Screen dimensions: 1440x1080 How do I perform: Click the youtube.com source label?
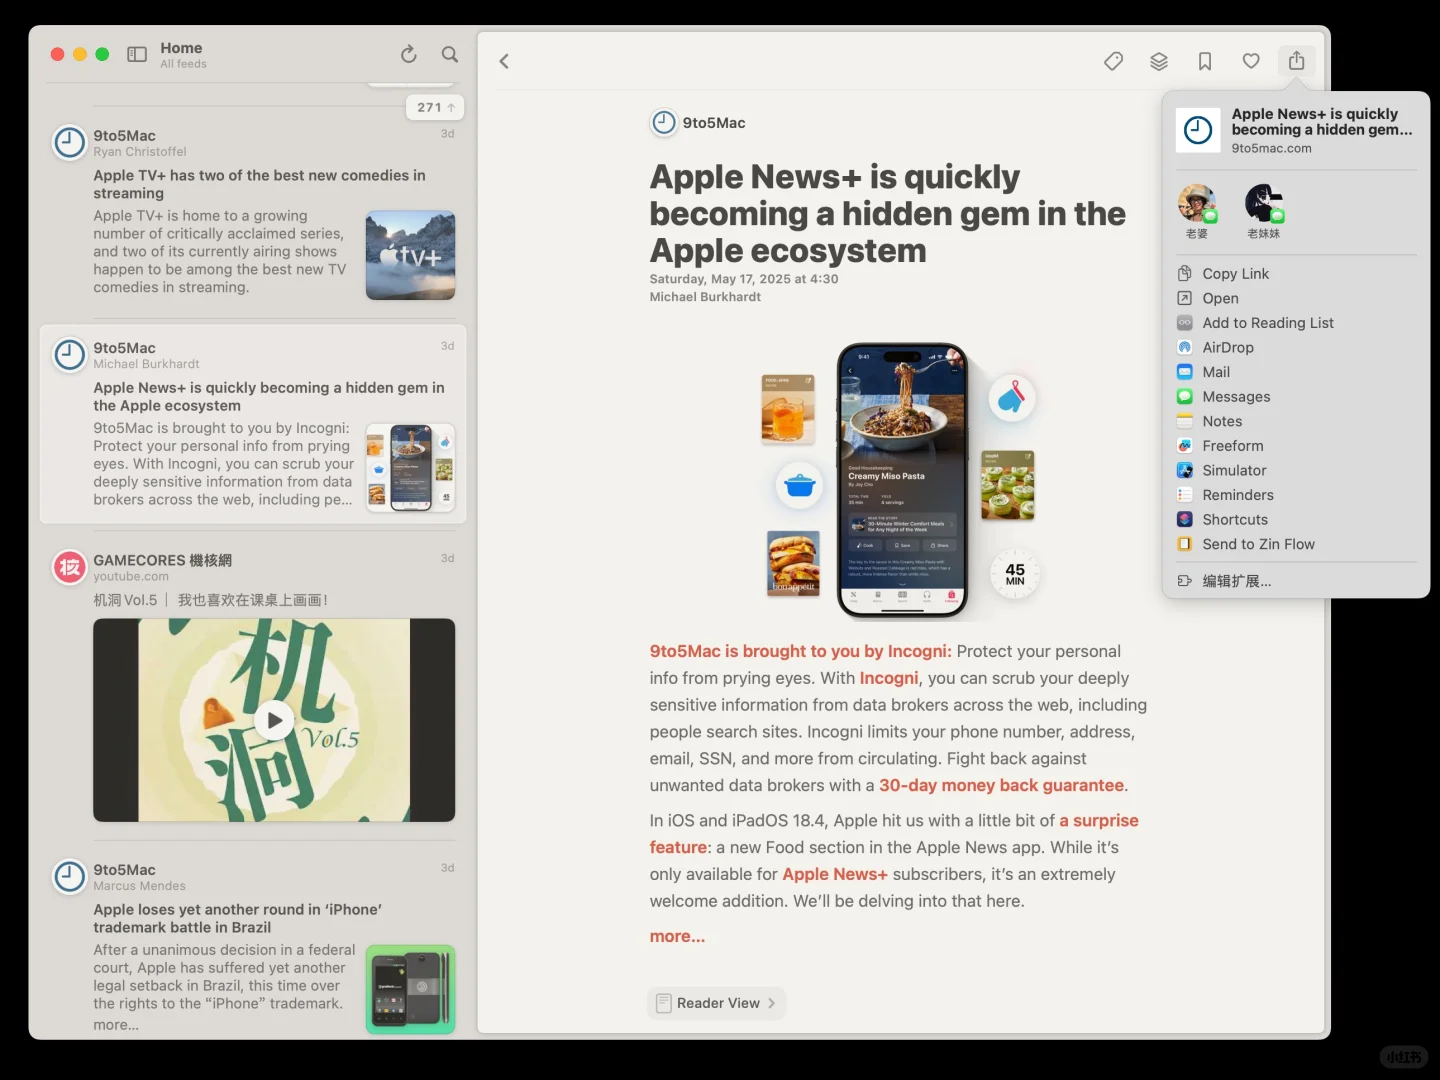pos(131,577)
